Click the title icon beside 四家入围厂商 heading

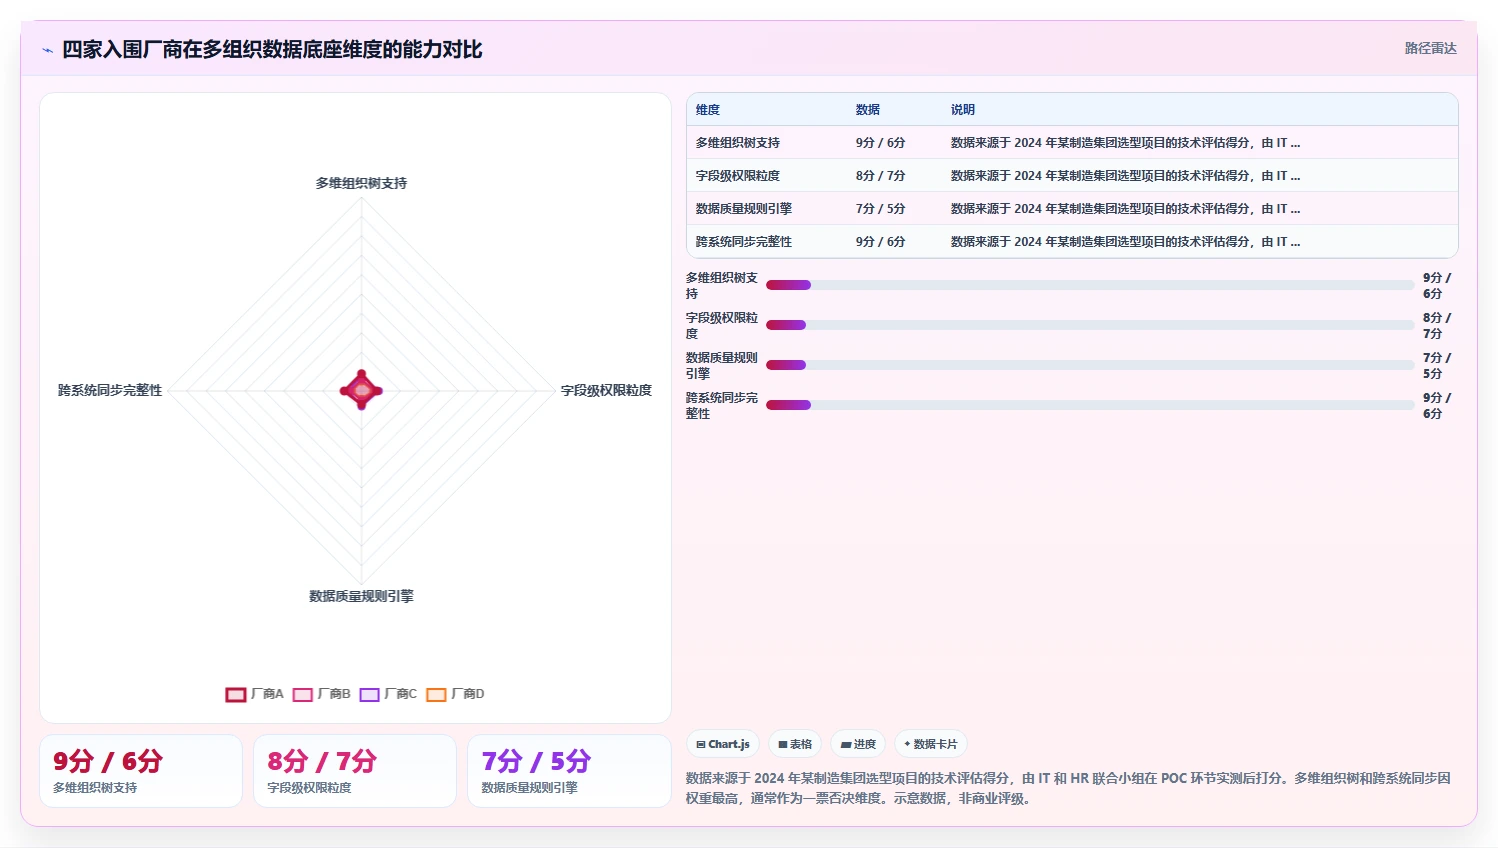pyautogui.click(x=47, y=50)
